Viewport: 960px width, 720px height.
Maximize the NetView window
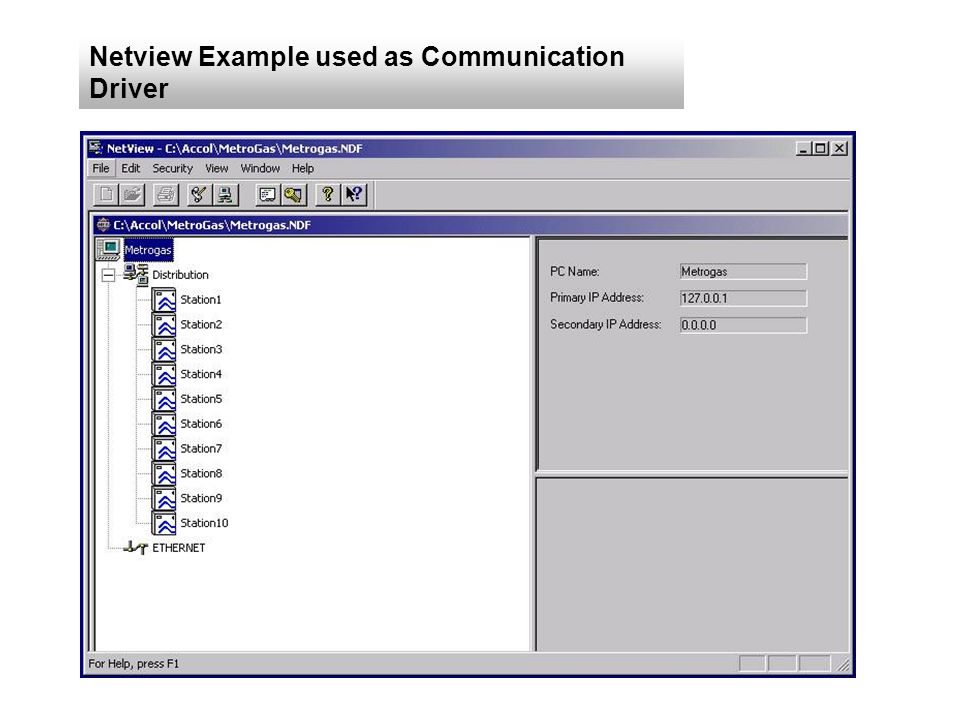820,148
